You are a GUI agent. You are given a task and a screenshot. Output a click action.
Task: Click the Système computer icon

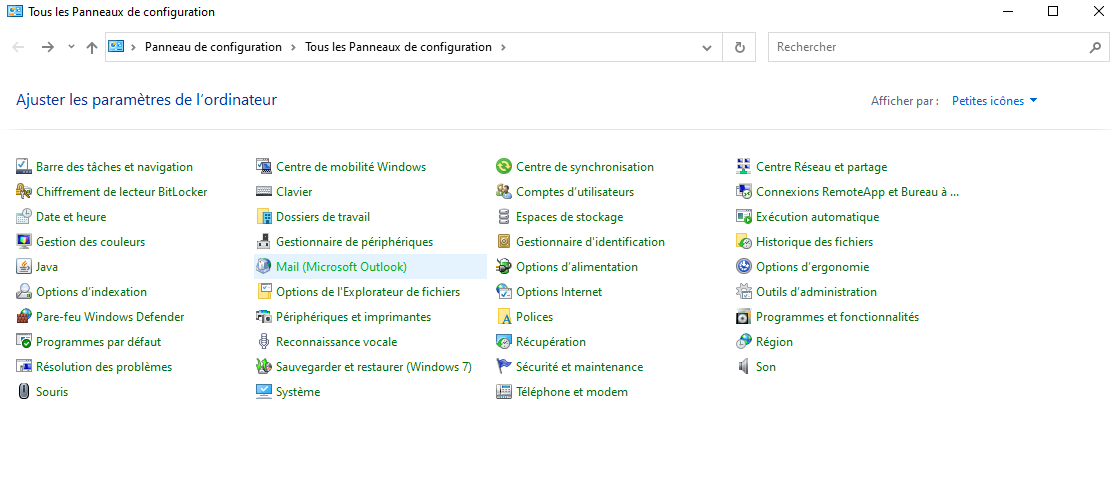264,392
